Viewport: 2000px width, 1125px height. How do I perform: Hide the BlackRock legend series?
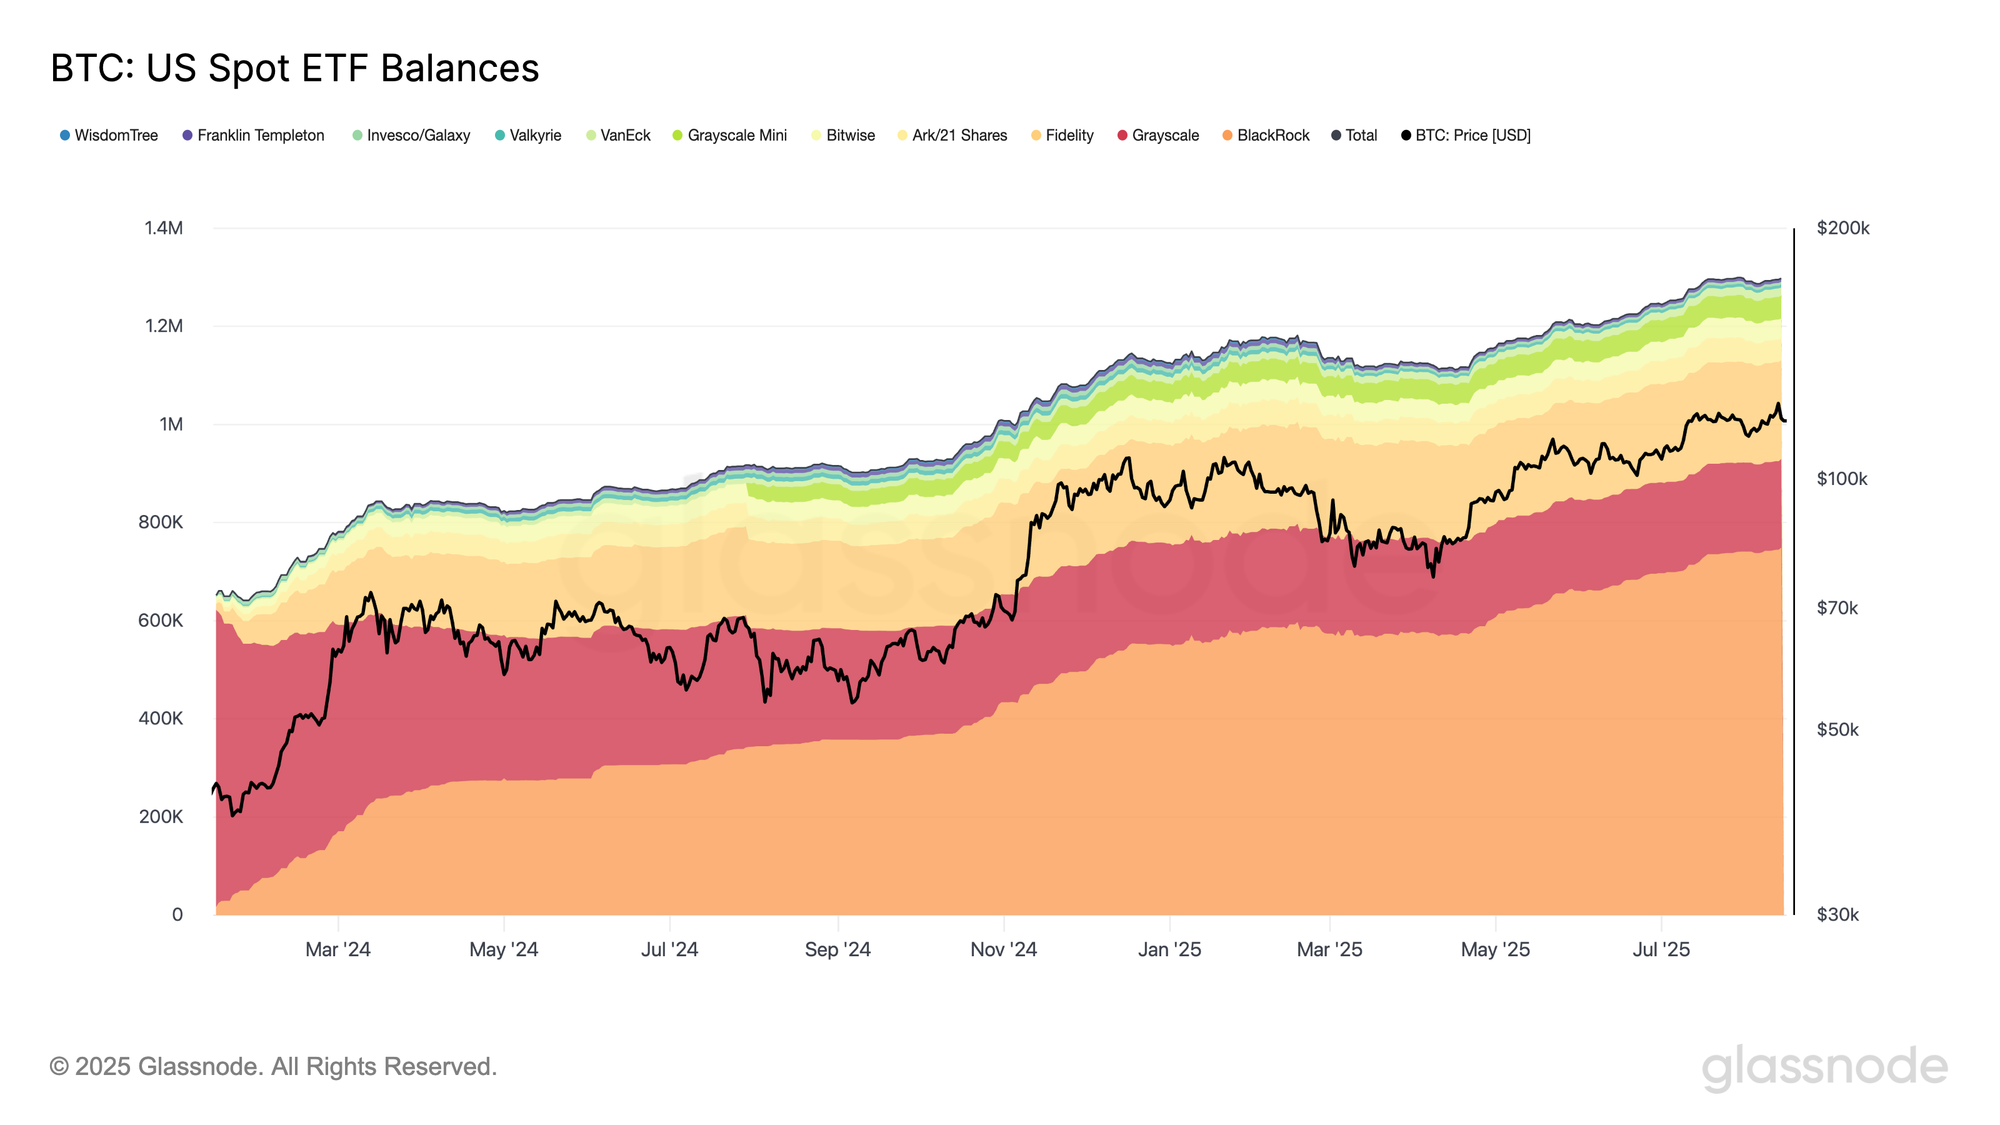[1266, 135]
